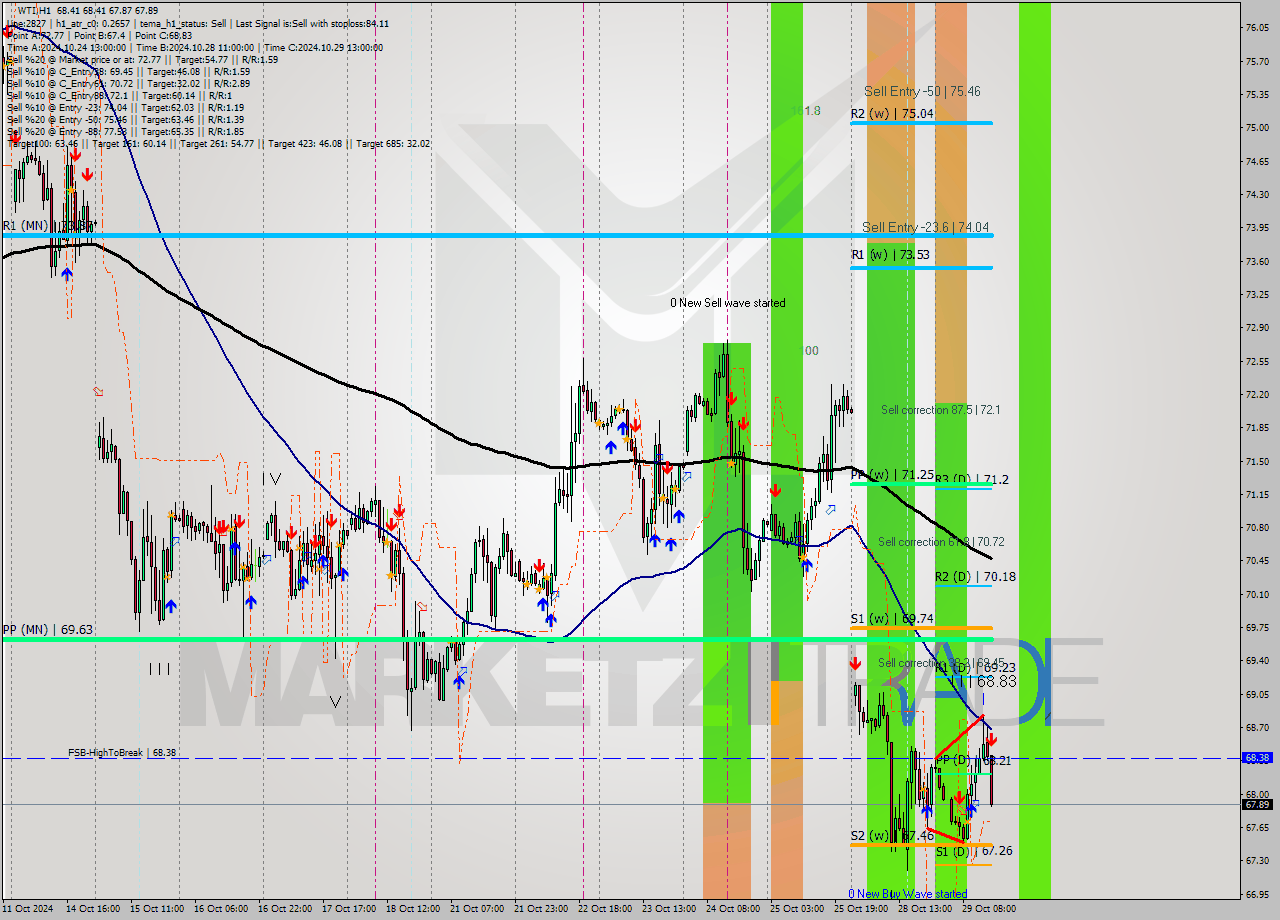Click the 'R3 (D) | 71.2' label

coord(972,480)
